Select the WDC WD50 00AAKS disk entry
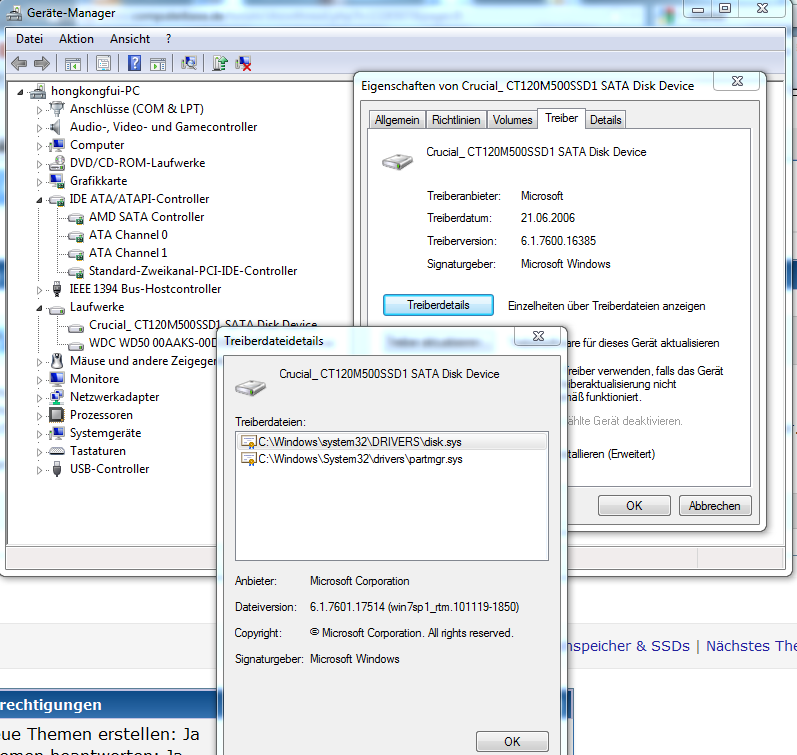 (x=152, y=343)
